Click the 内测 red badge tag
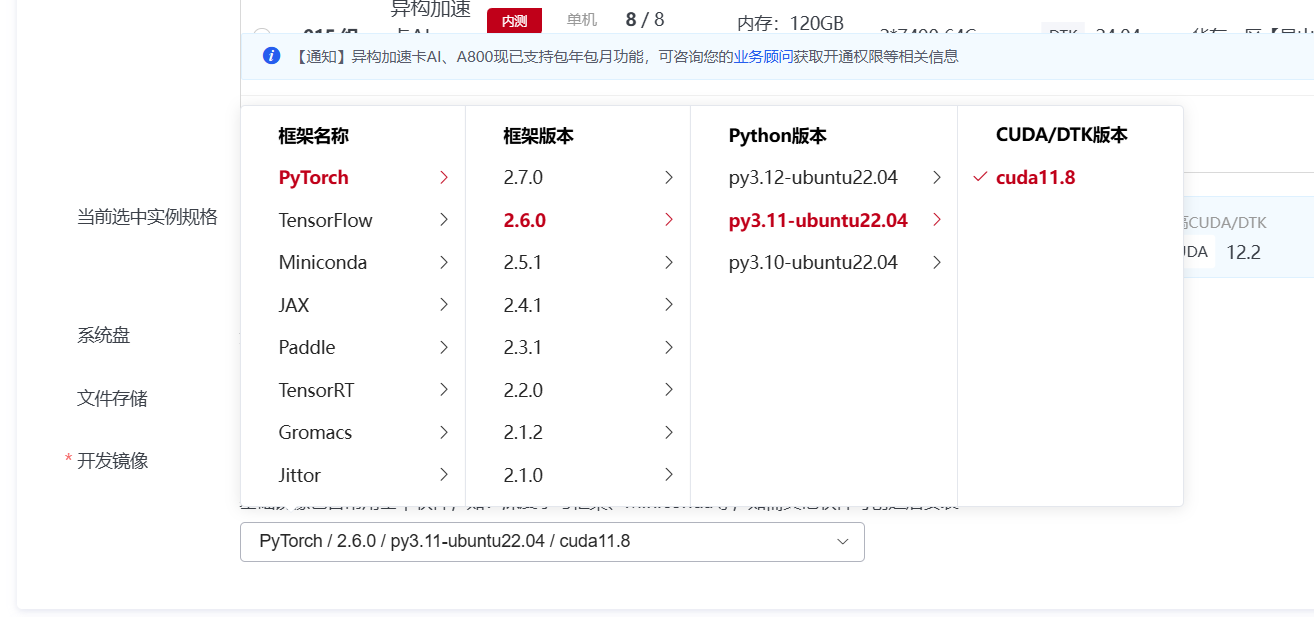The width and height of the screenshot is (1314, 617). point(514,20)
